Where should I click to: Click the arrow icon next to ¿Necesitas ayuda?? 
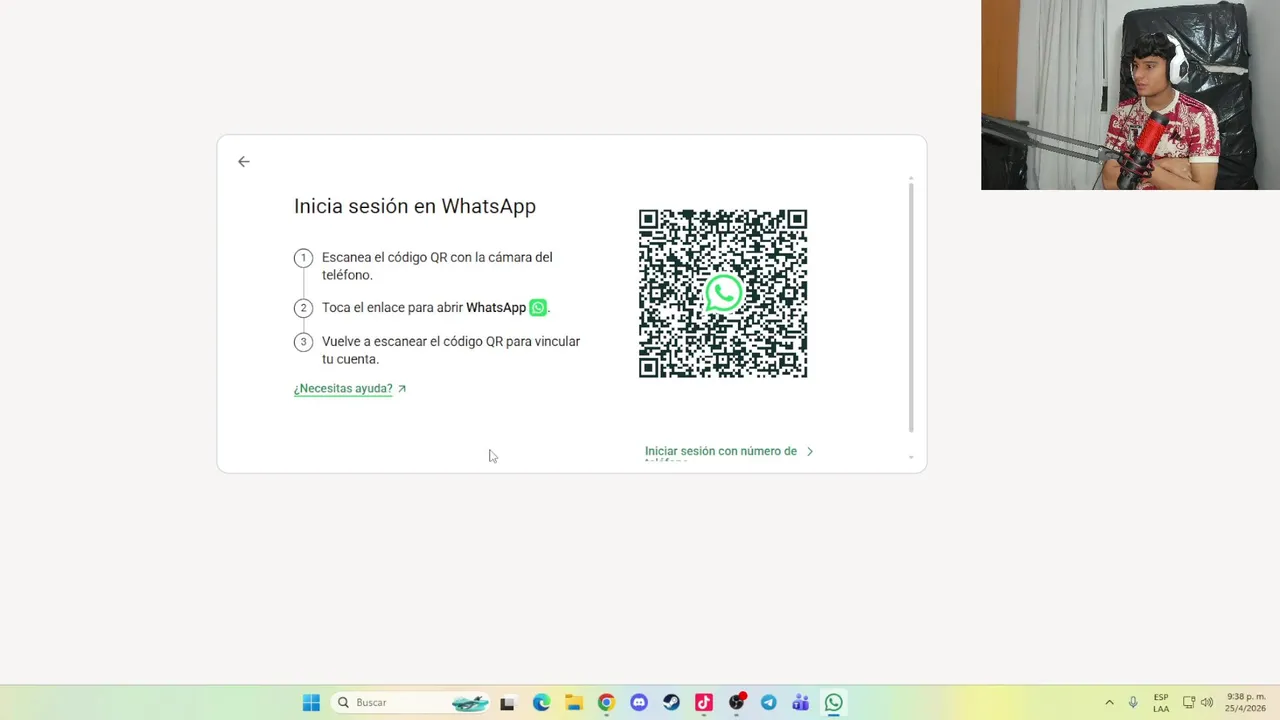click(x=402, y=389)
